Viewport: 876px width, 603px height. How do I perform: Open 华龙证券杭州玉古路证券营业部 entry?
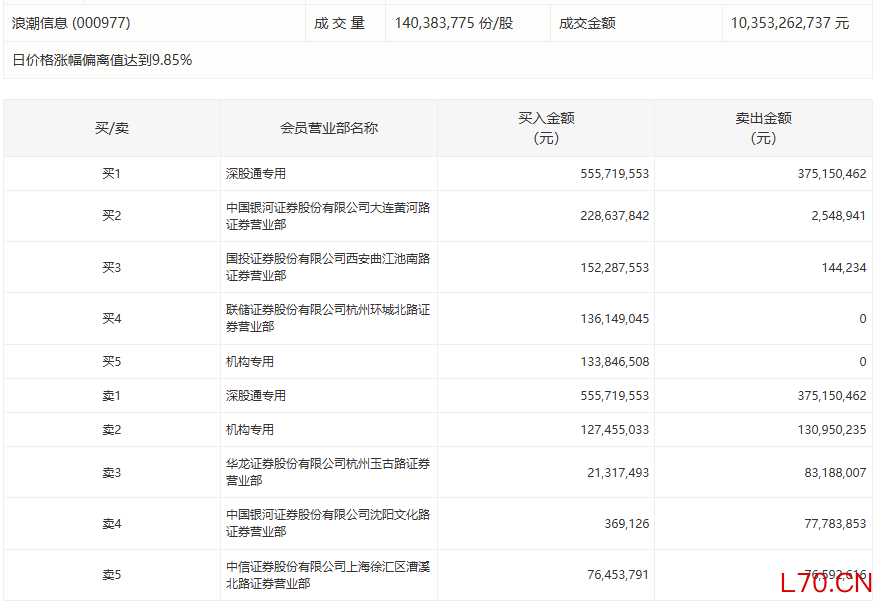coord(327,471)
